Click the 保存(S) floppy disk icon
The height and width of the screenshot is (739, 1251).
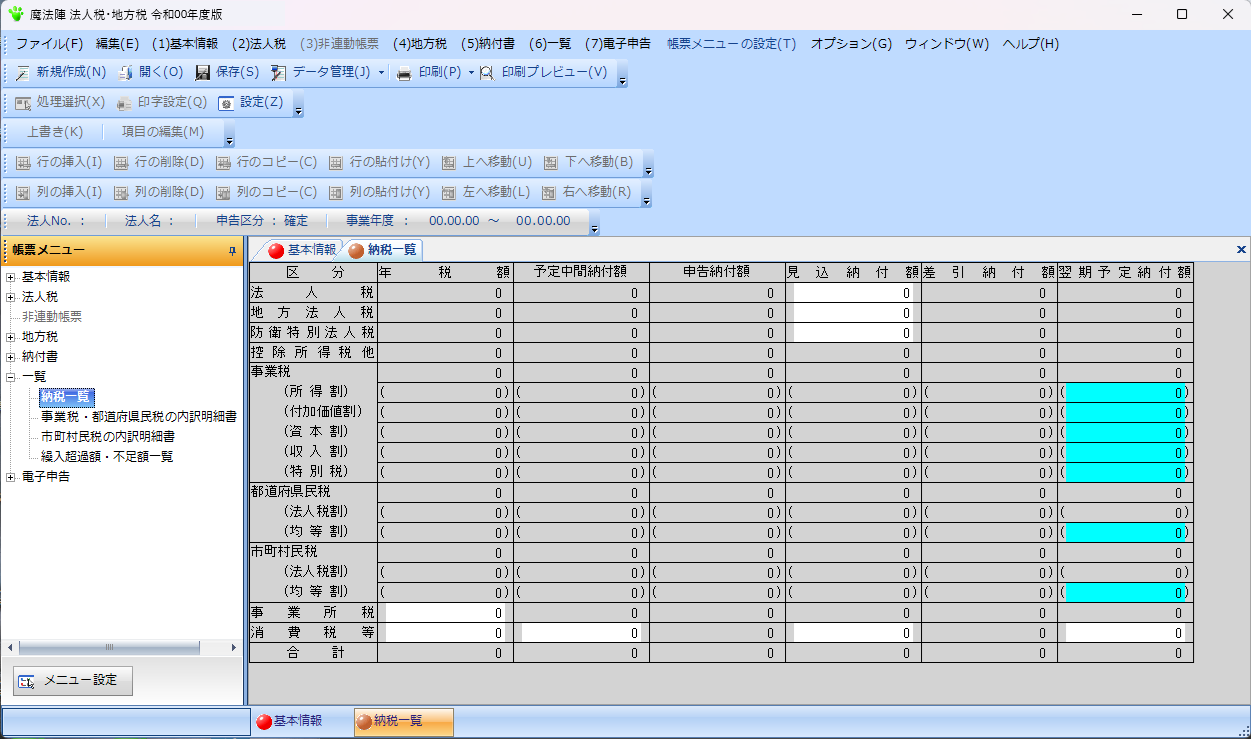pos(203,73)
